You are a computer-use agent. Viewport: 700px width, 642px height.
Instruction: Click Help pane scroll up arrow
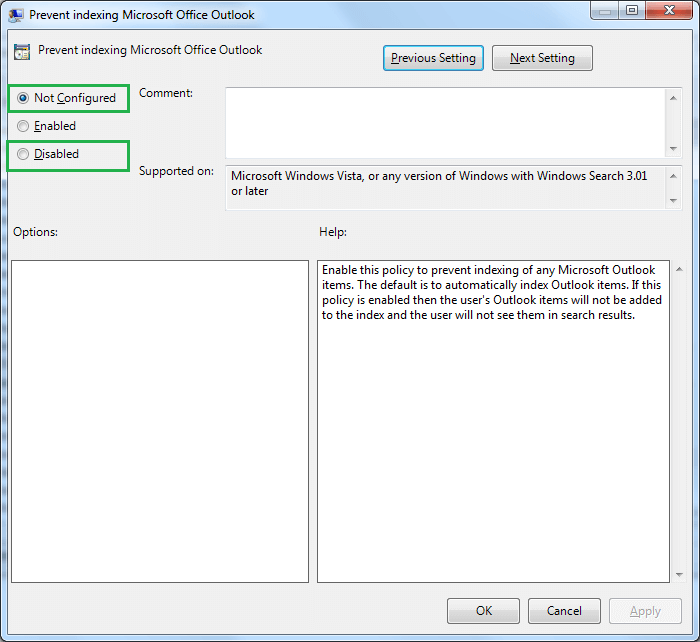(x=679, y=269)
